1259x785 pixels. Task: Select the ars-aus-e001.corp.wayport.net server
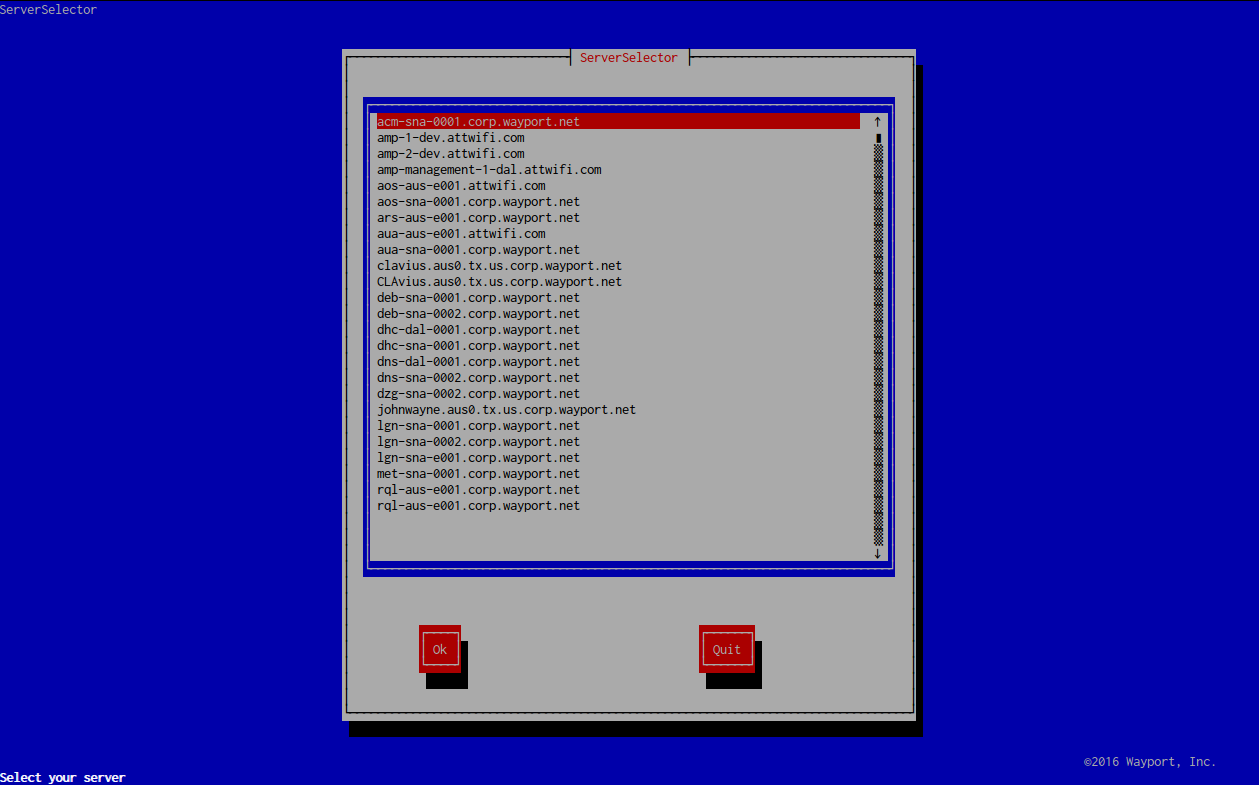pos(478,218)
